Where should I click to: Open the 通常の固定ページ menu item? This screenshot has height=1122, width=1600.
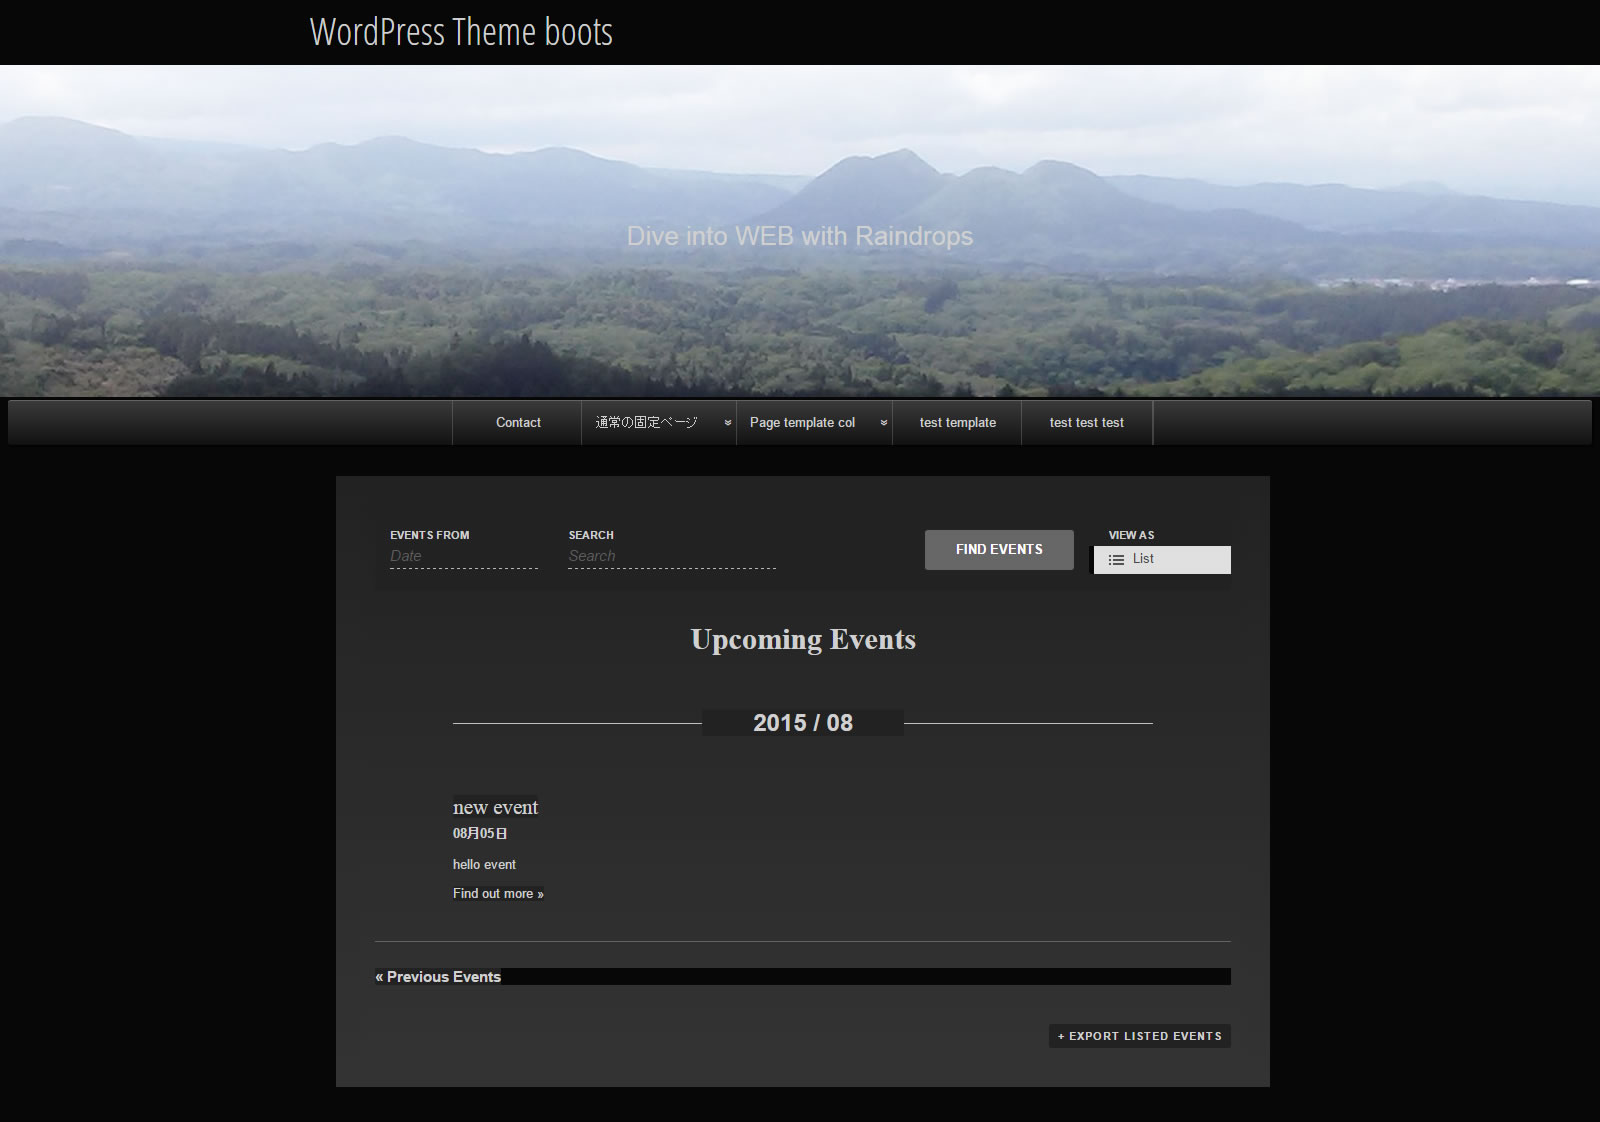coord(646,423)
